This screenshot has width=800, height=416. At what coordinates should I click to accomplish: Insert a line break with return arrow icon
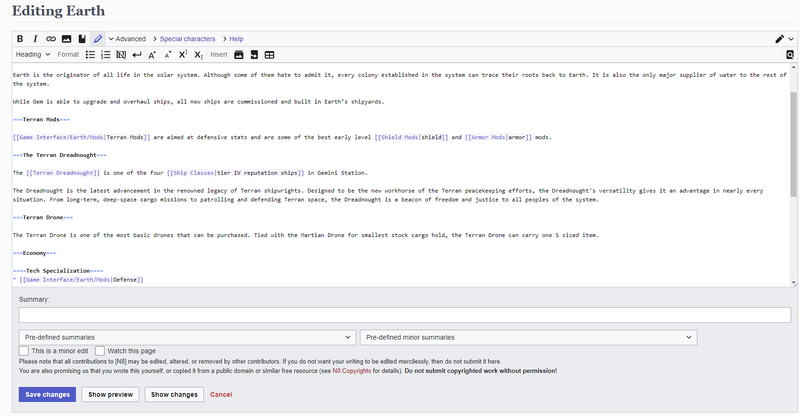point(137,55)
